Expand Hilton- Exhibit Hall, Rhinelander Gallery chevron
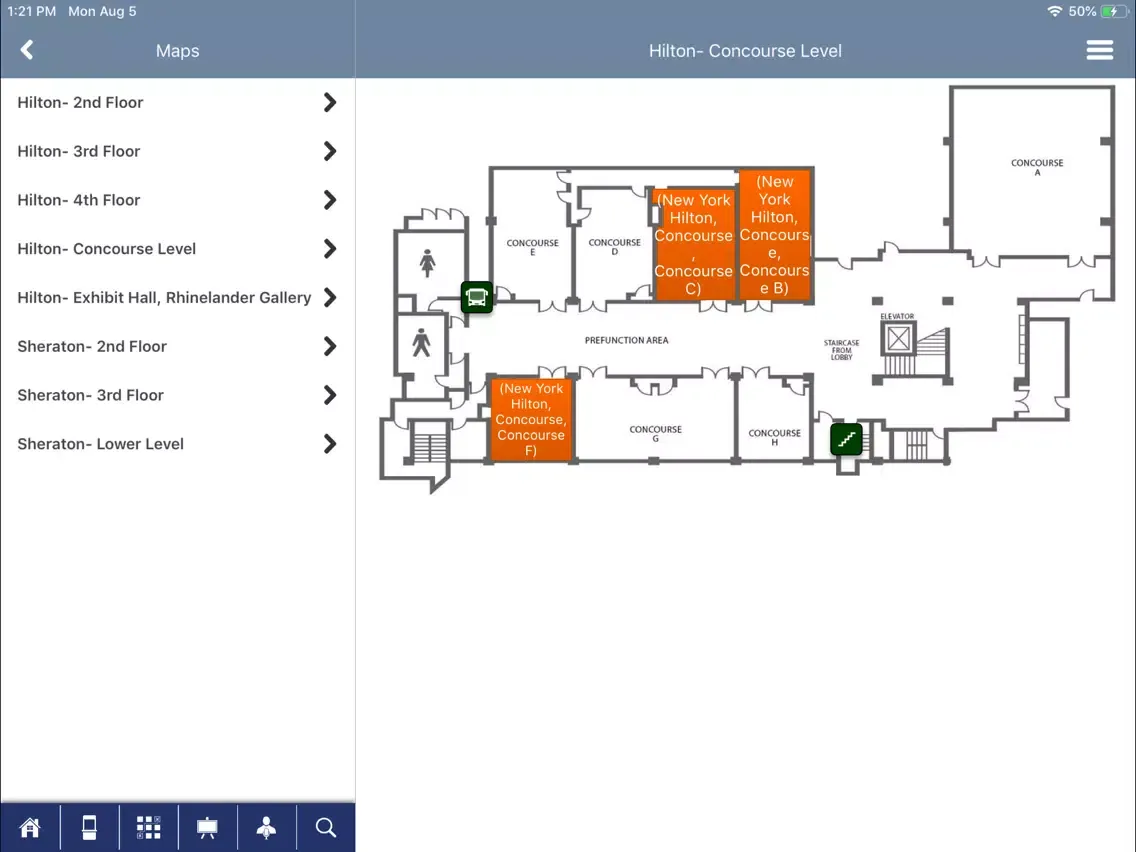Viewport: 1136px width, 852px height. 330,297
